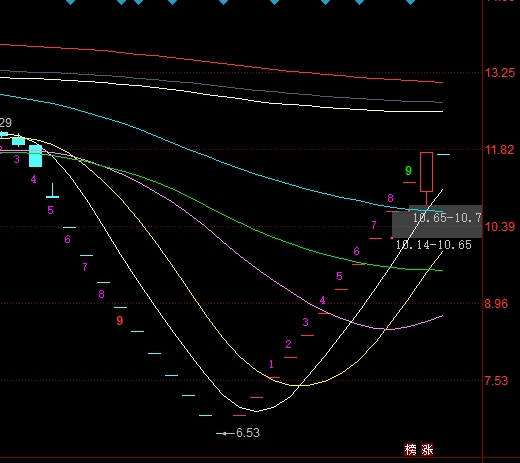Select the magenta 1 marker near the bottom
520x463 pixels.
[x=271, y=364]
